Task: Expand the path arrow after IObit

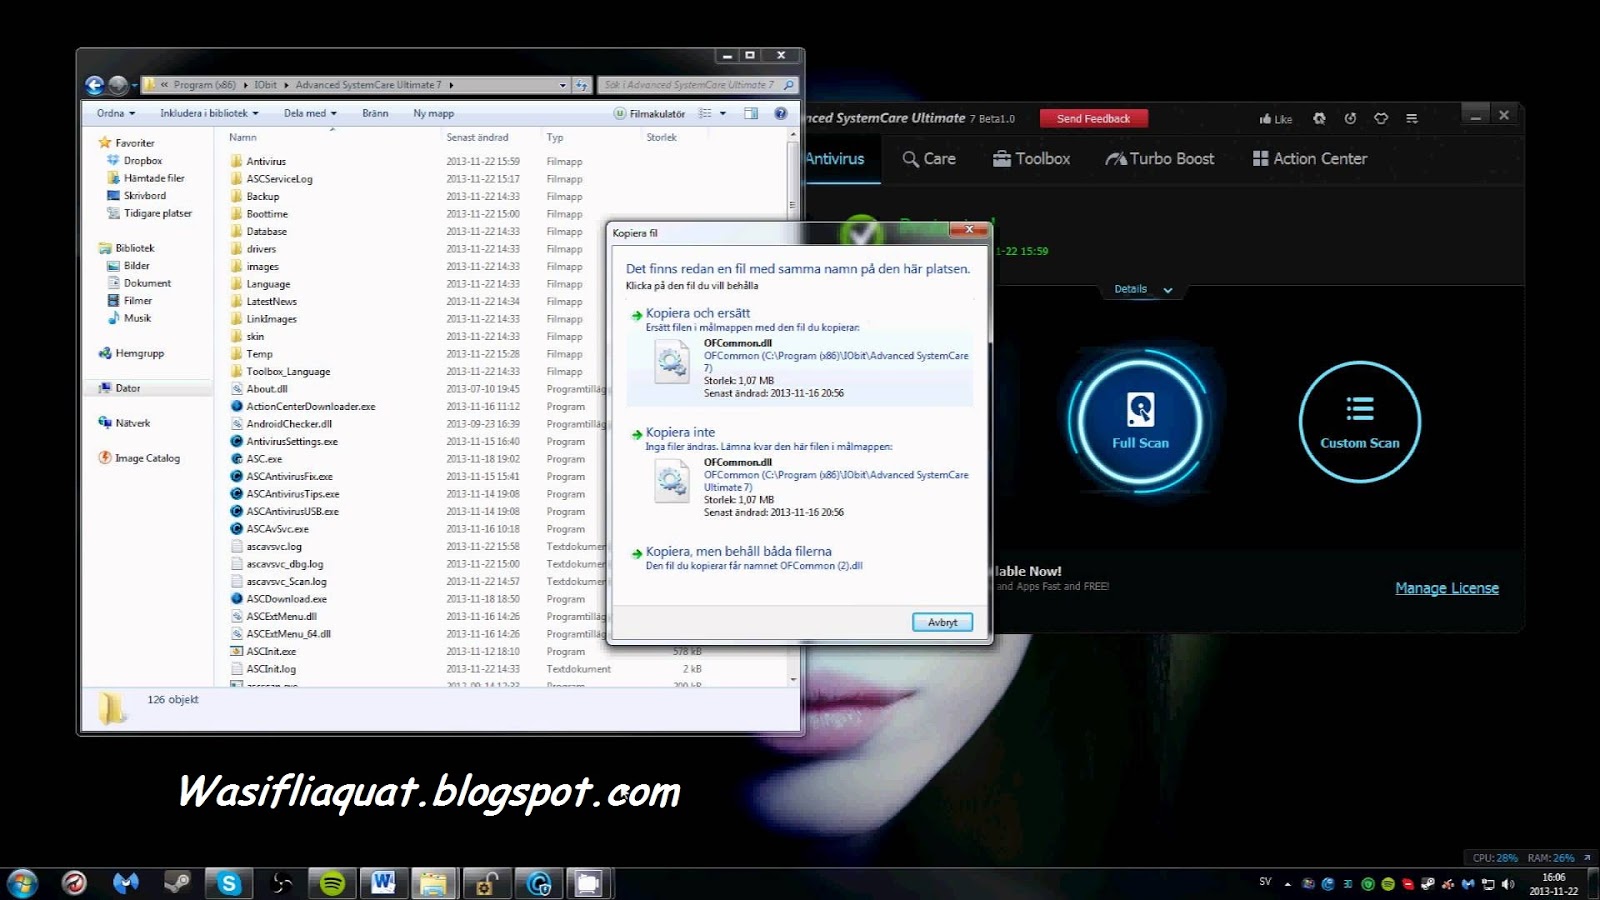Action: point(287,85)
